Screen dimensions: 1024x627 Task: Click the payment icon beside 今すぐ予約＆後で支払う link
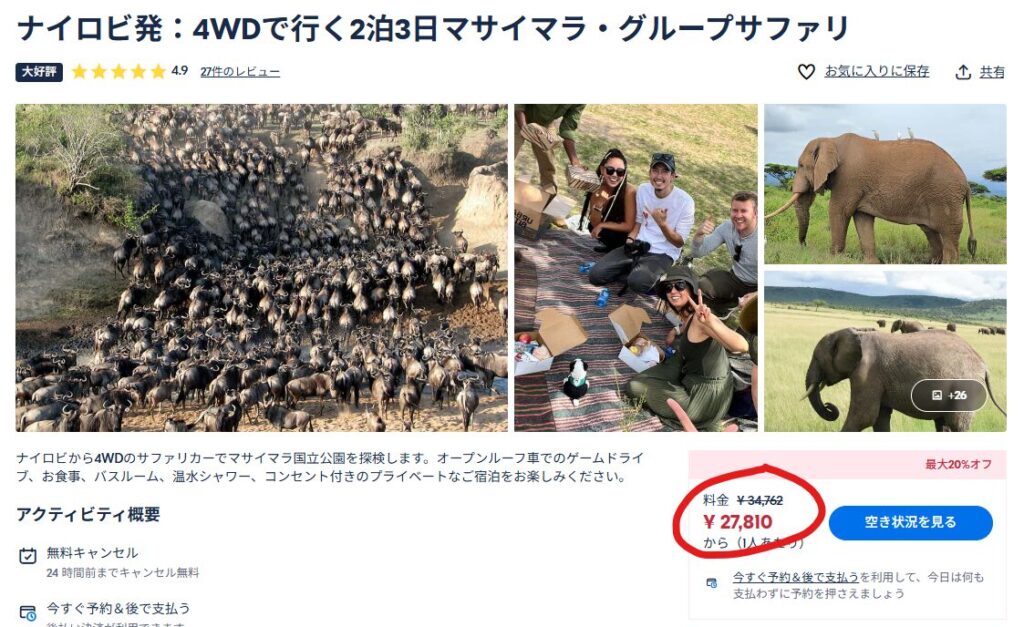pos(712,583)
